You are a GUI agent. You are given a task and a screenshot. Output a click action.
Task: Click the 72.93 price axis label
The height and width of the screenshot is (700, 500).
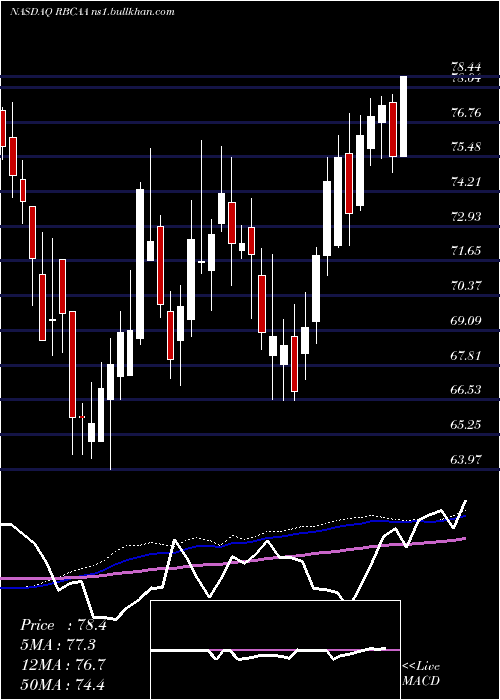tap(466, 217)
